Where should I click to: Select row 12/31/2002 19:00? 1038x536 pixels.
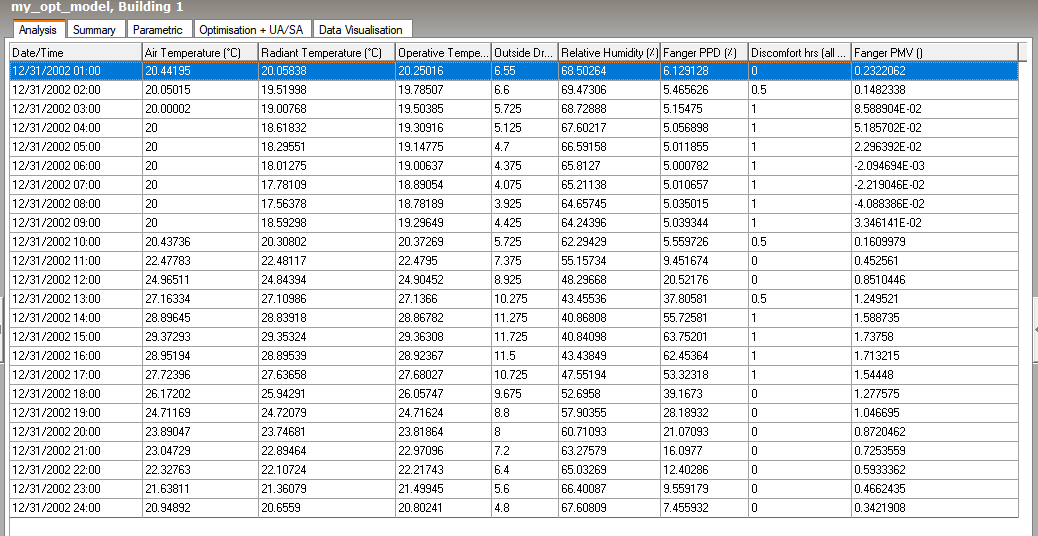(514, 412)
